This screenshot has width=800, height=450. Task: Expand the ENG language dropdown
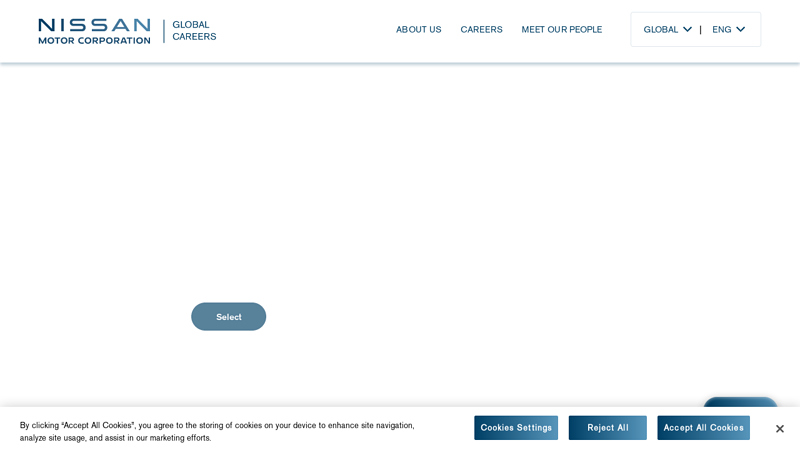tap(722, 30)
